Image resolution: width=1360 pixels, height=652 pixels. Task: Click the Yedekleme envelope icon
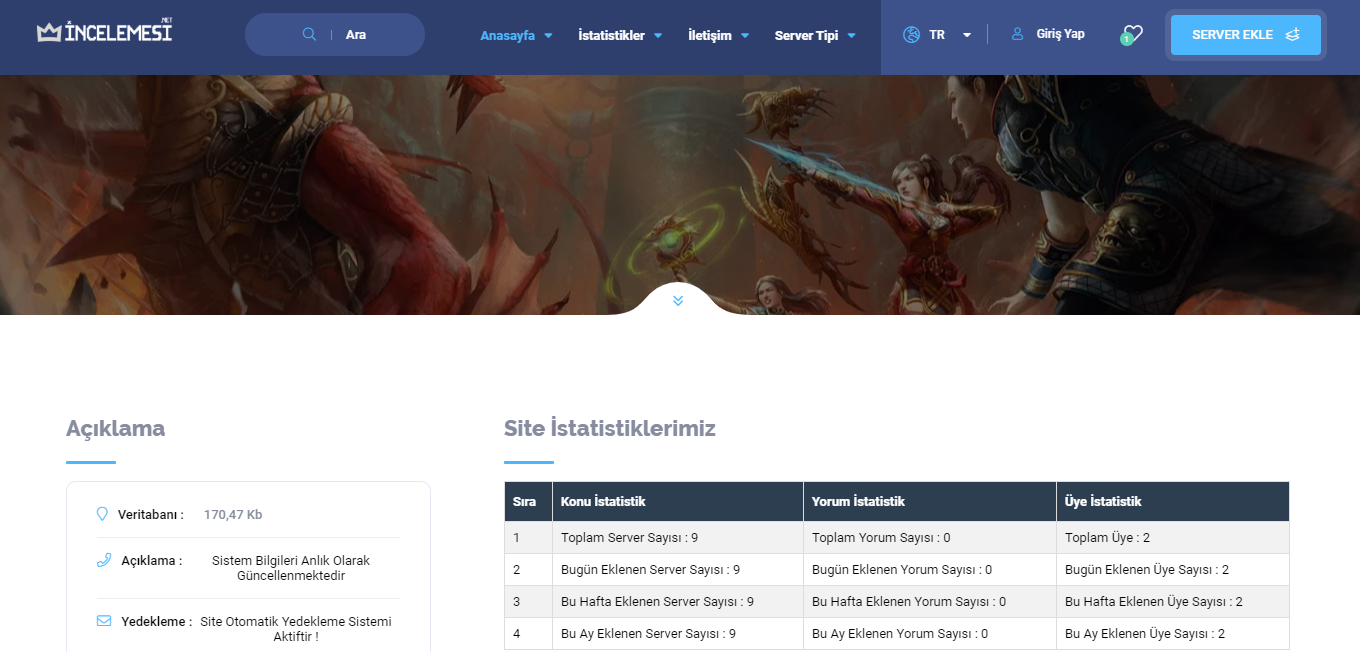click(x=104, y=621)
